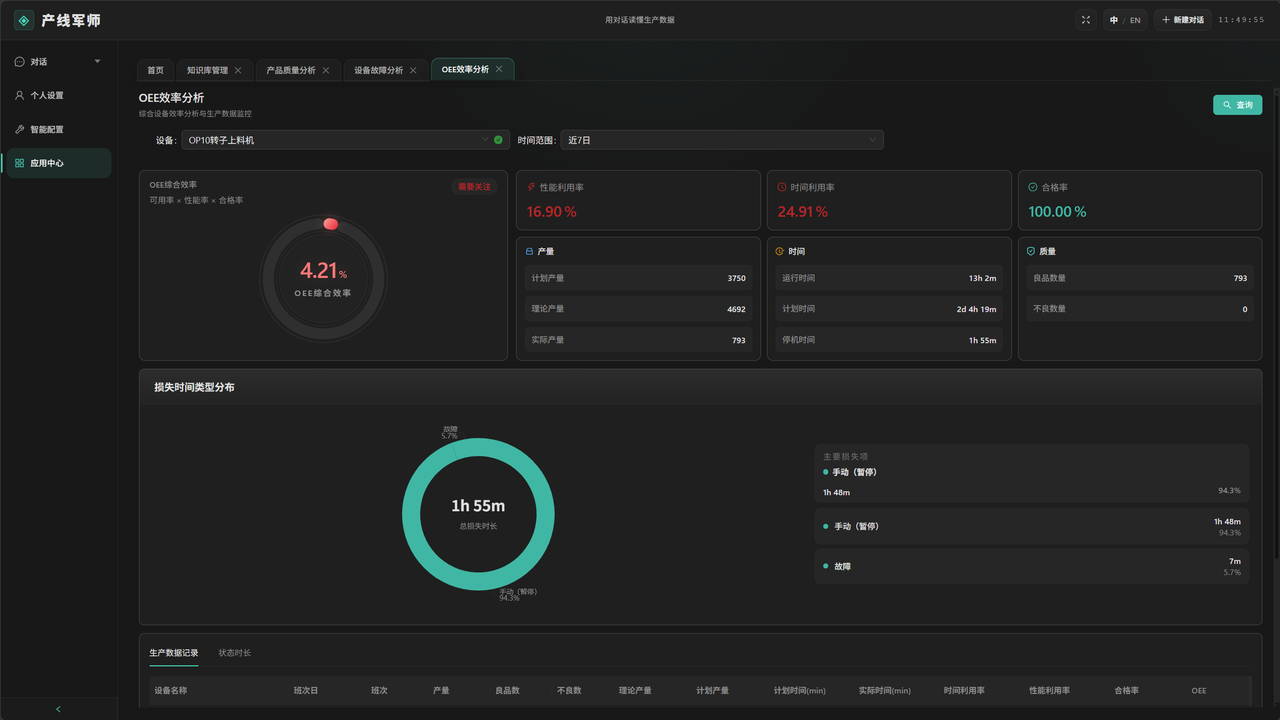Open the 设备 dropdown showing OP10转子上料机

(345, 140)
